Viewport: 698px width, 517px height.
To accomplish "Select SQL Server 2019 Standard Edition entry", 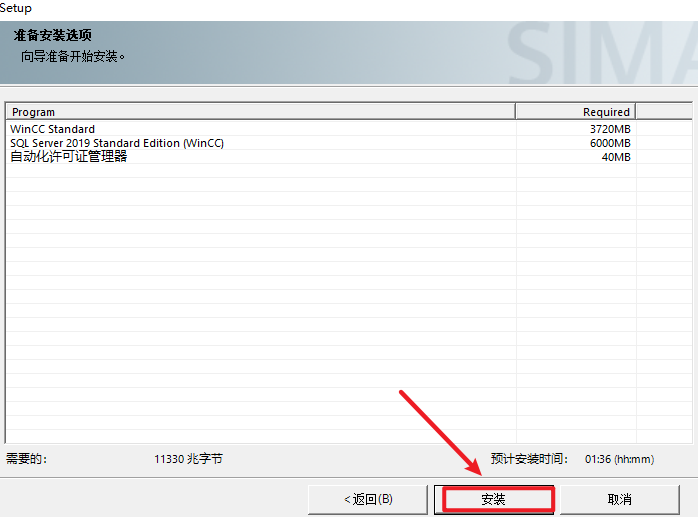I will (x=117, y=143).
